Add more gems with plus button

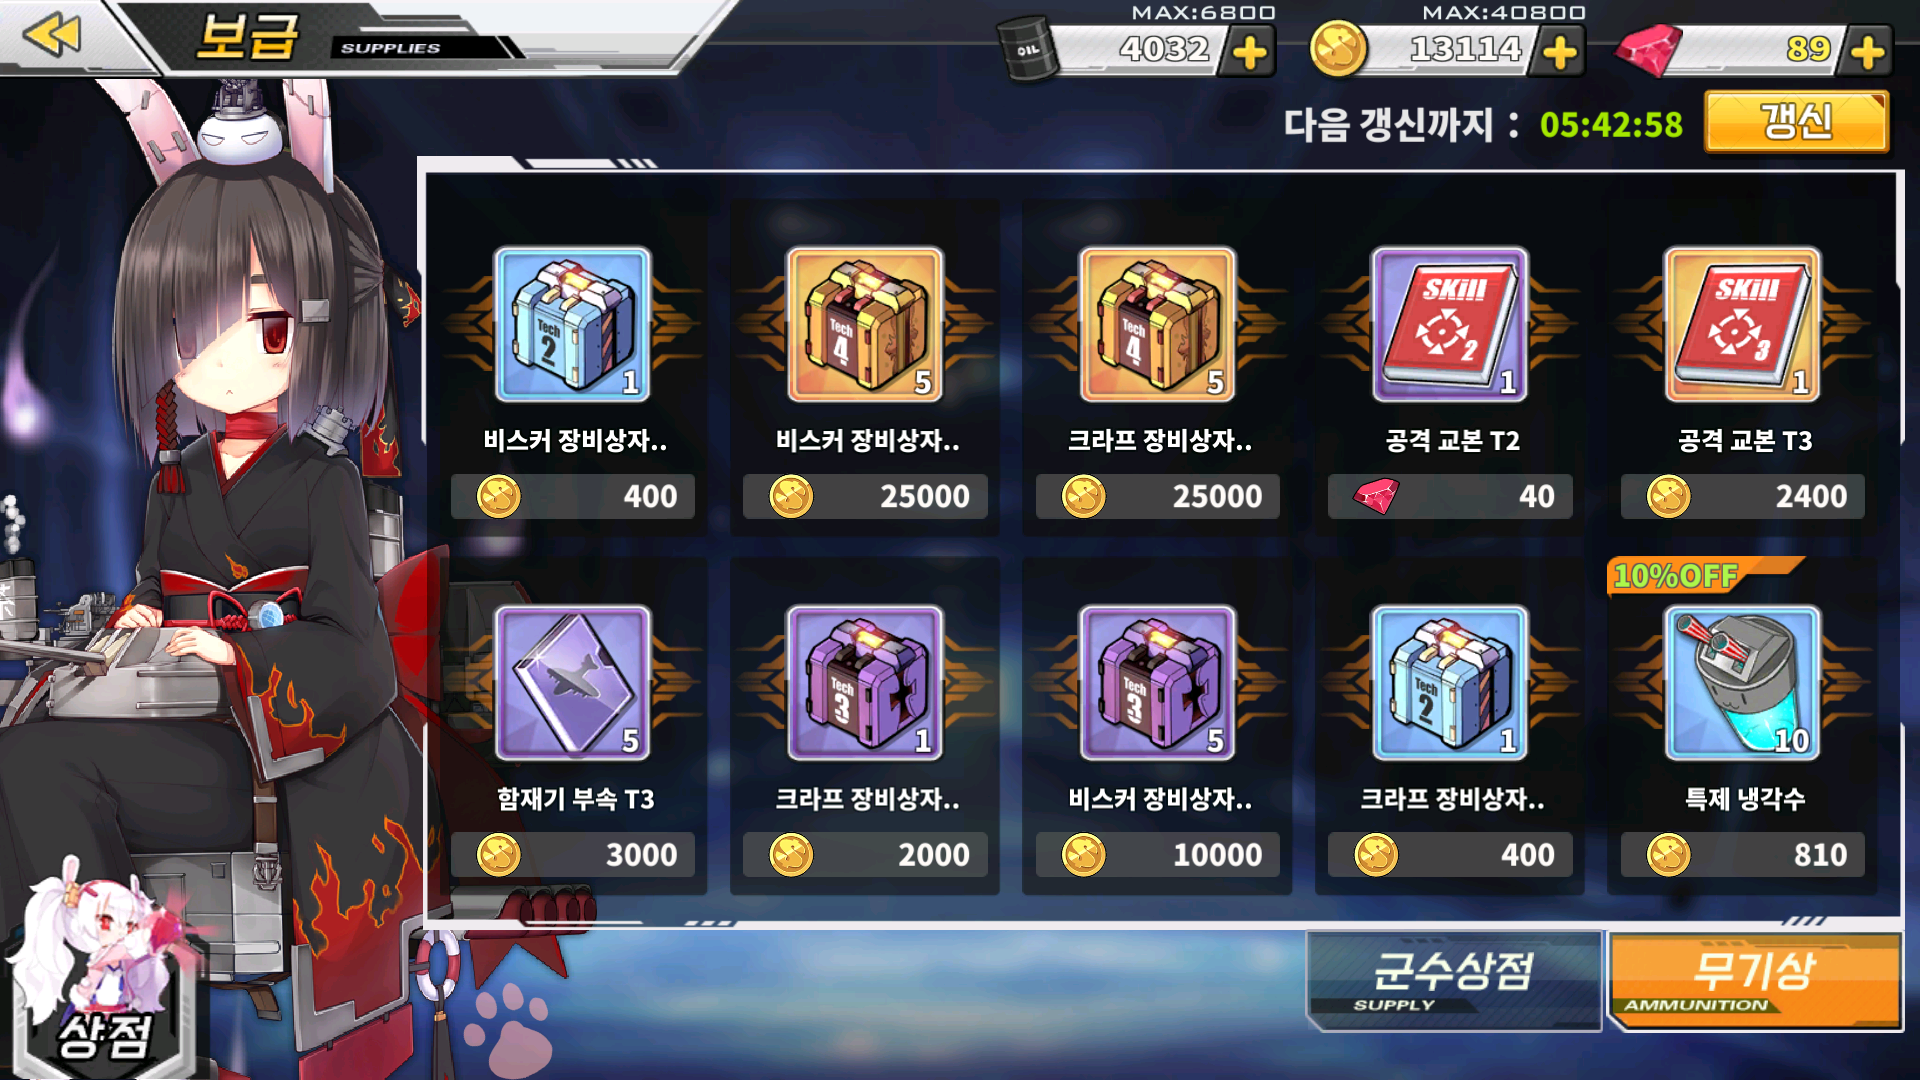pos(1868,52)
